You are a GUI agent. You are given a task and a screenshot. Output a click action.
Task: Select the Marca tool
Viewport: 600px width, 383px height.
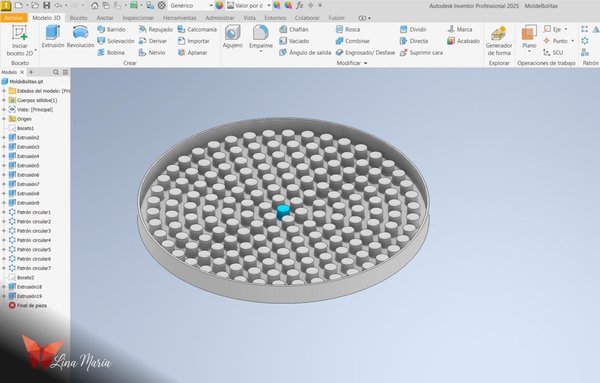[x=460, y=29]
